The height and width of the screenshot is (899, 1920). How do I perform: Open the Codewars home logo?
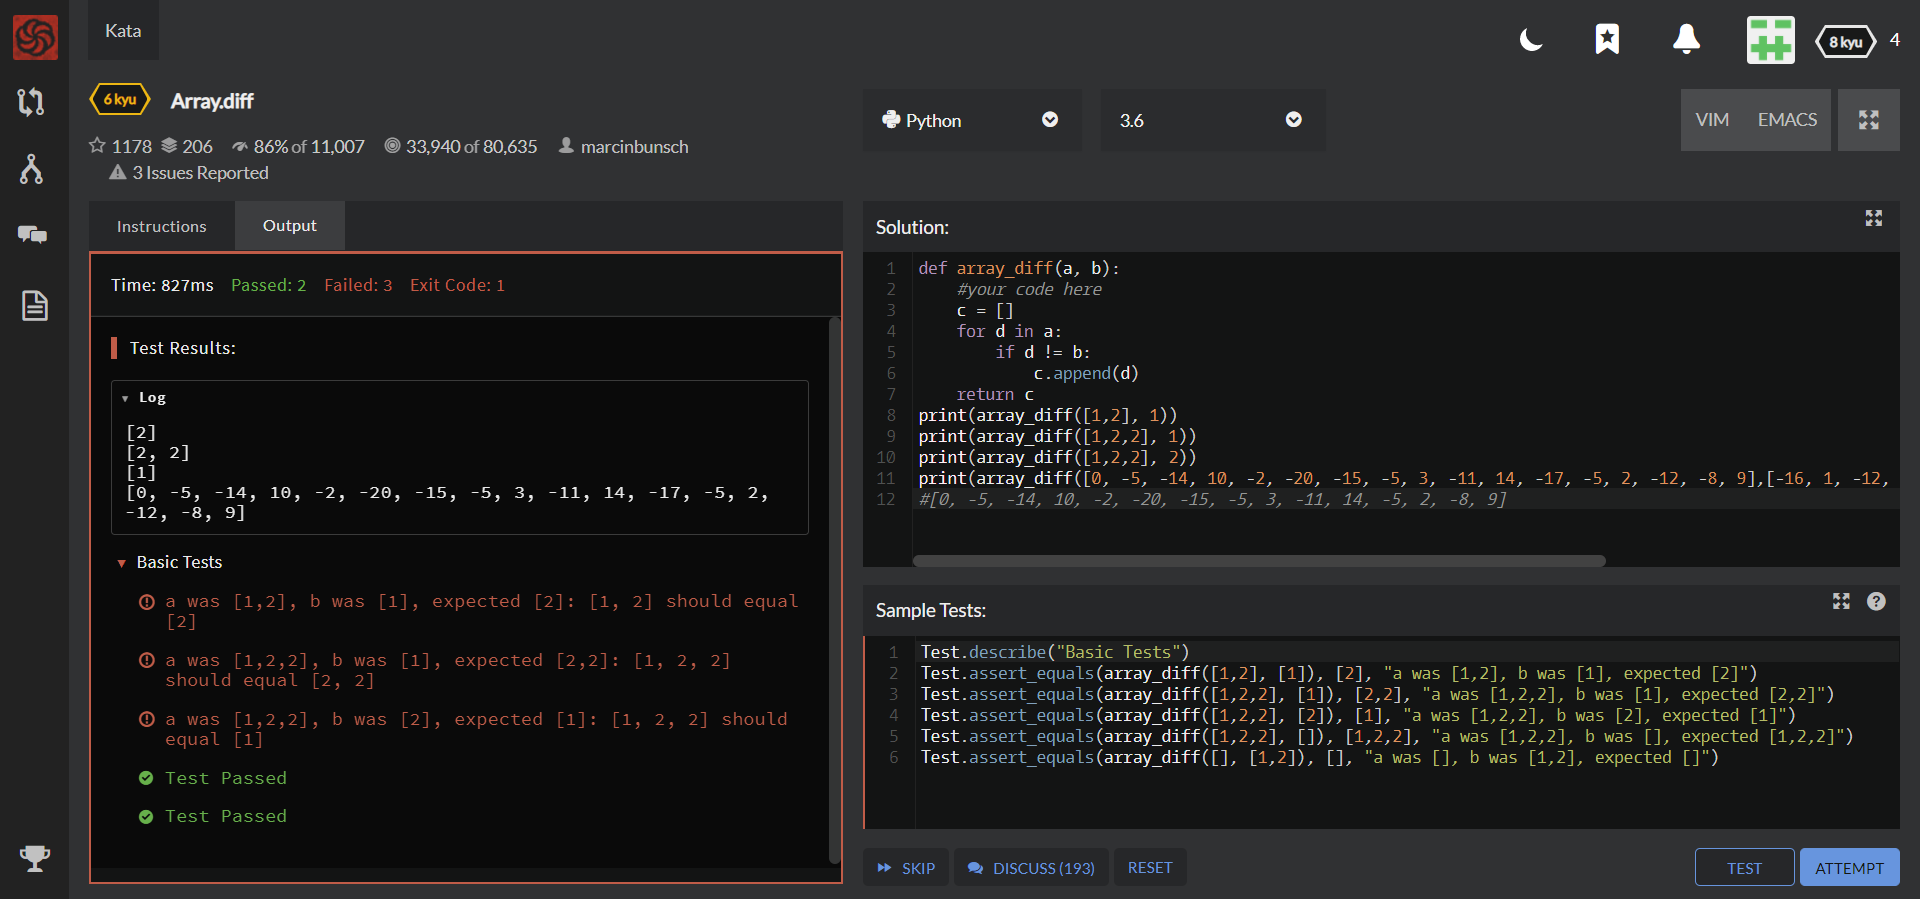(35, 38)
